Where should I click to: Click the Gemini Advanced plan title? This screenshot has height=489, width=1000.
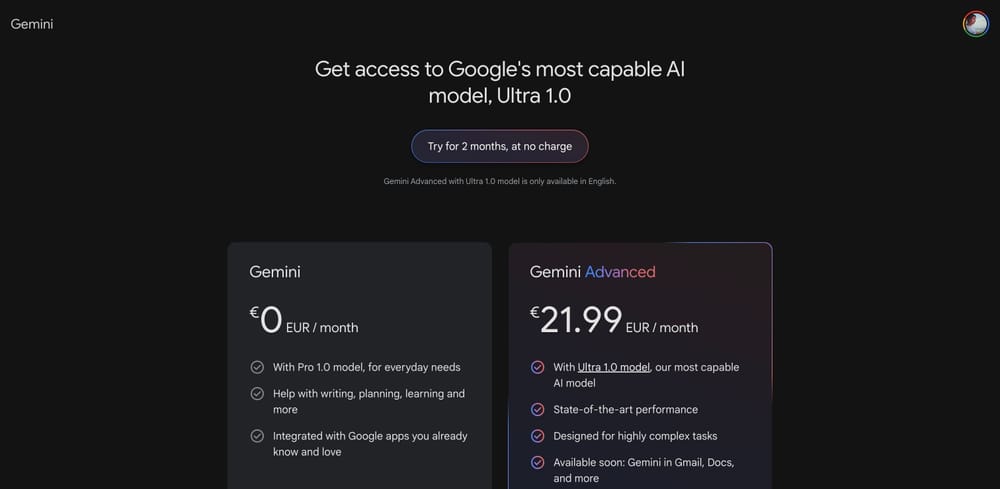pos(593,272)
